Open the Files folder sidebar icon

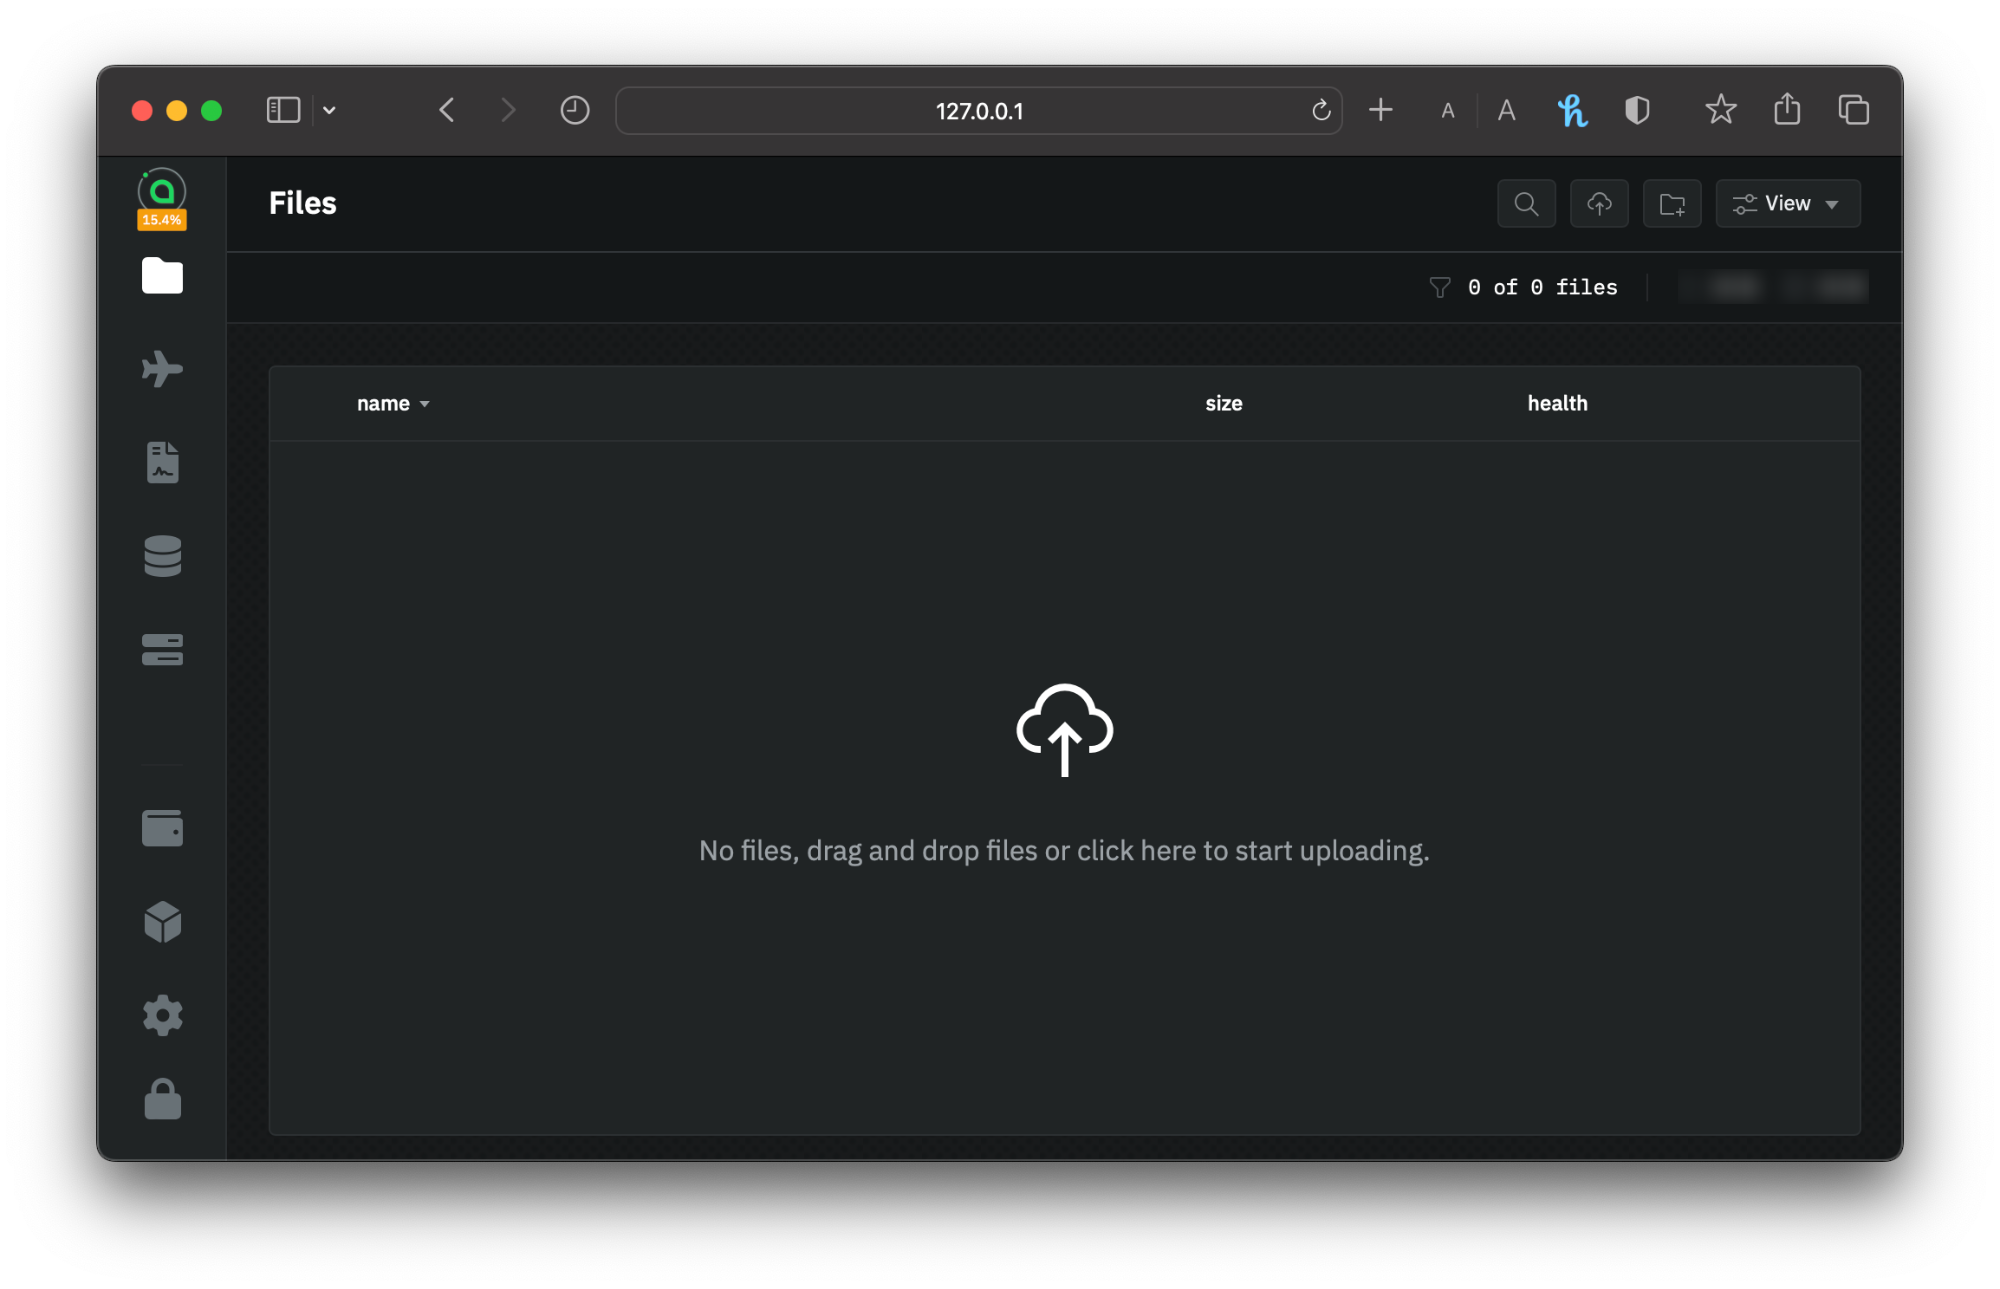coord(162,276)
